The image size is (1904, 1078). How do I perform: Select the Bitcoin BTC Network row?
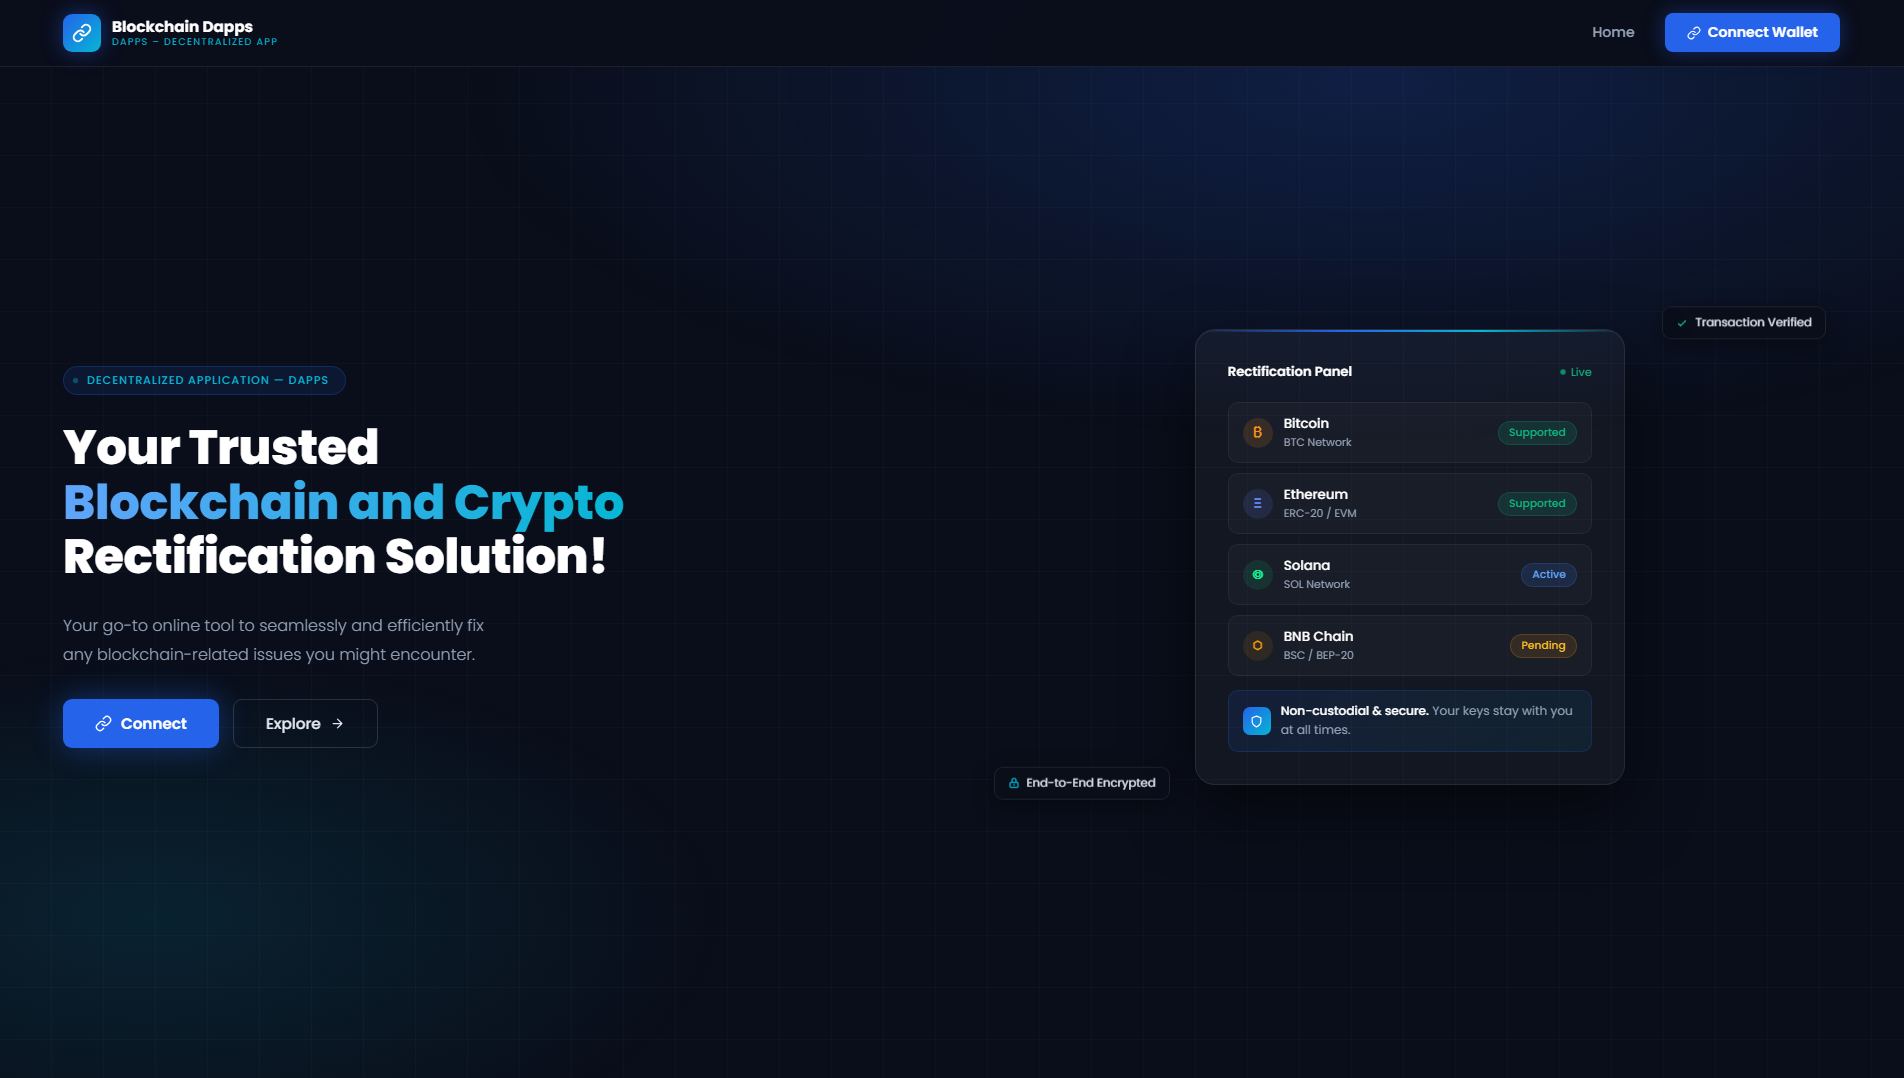(1409, 433)
